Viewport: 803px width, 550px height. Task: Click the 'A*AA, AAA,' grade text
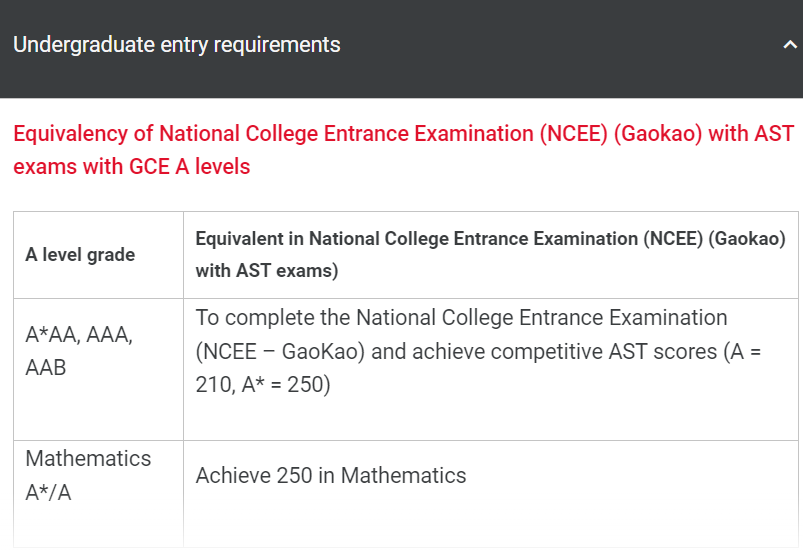click(79, 335)
